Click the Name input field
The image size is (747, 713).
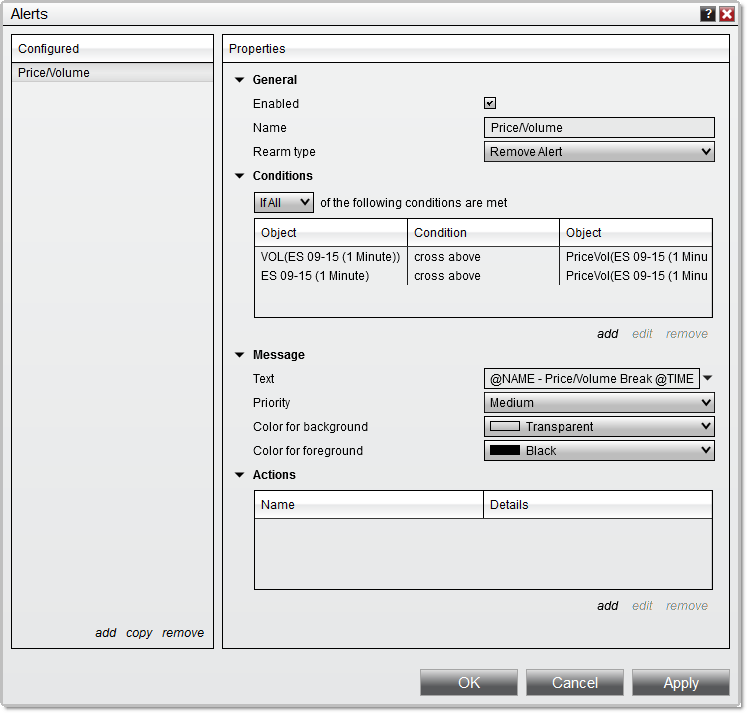599,128
